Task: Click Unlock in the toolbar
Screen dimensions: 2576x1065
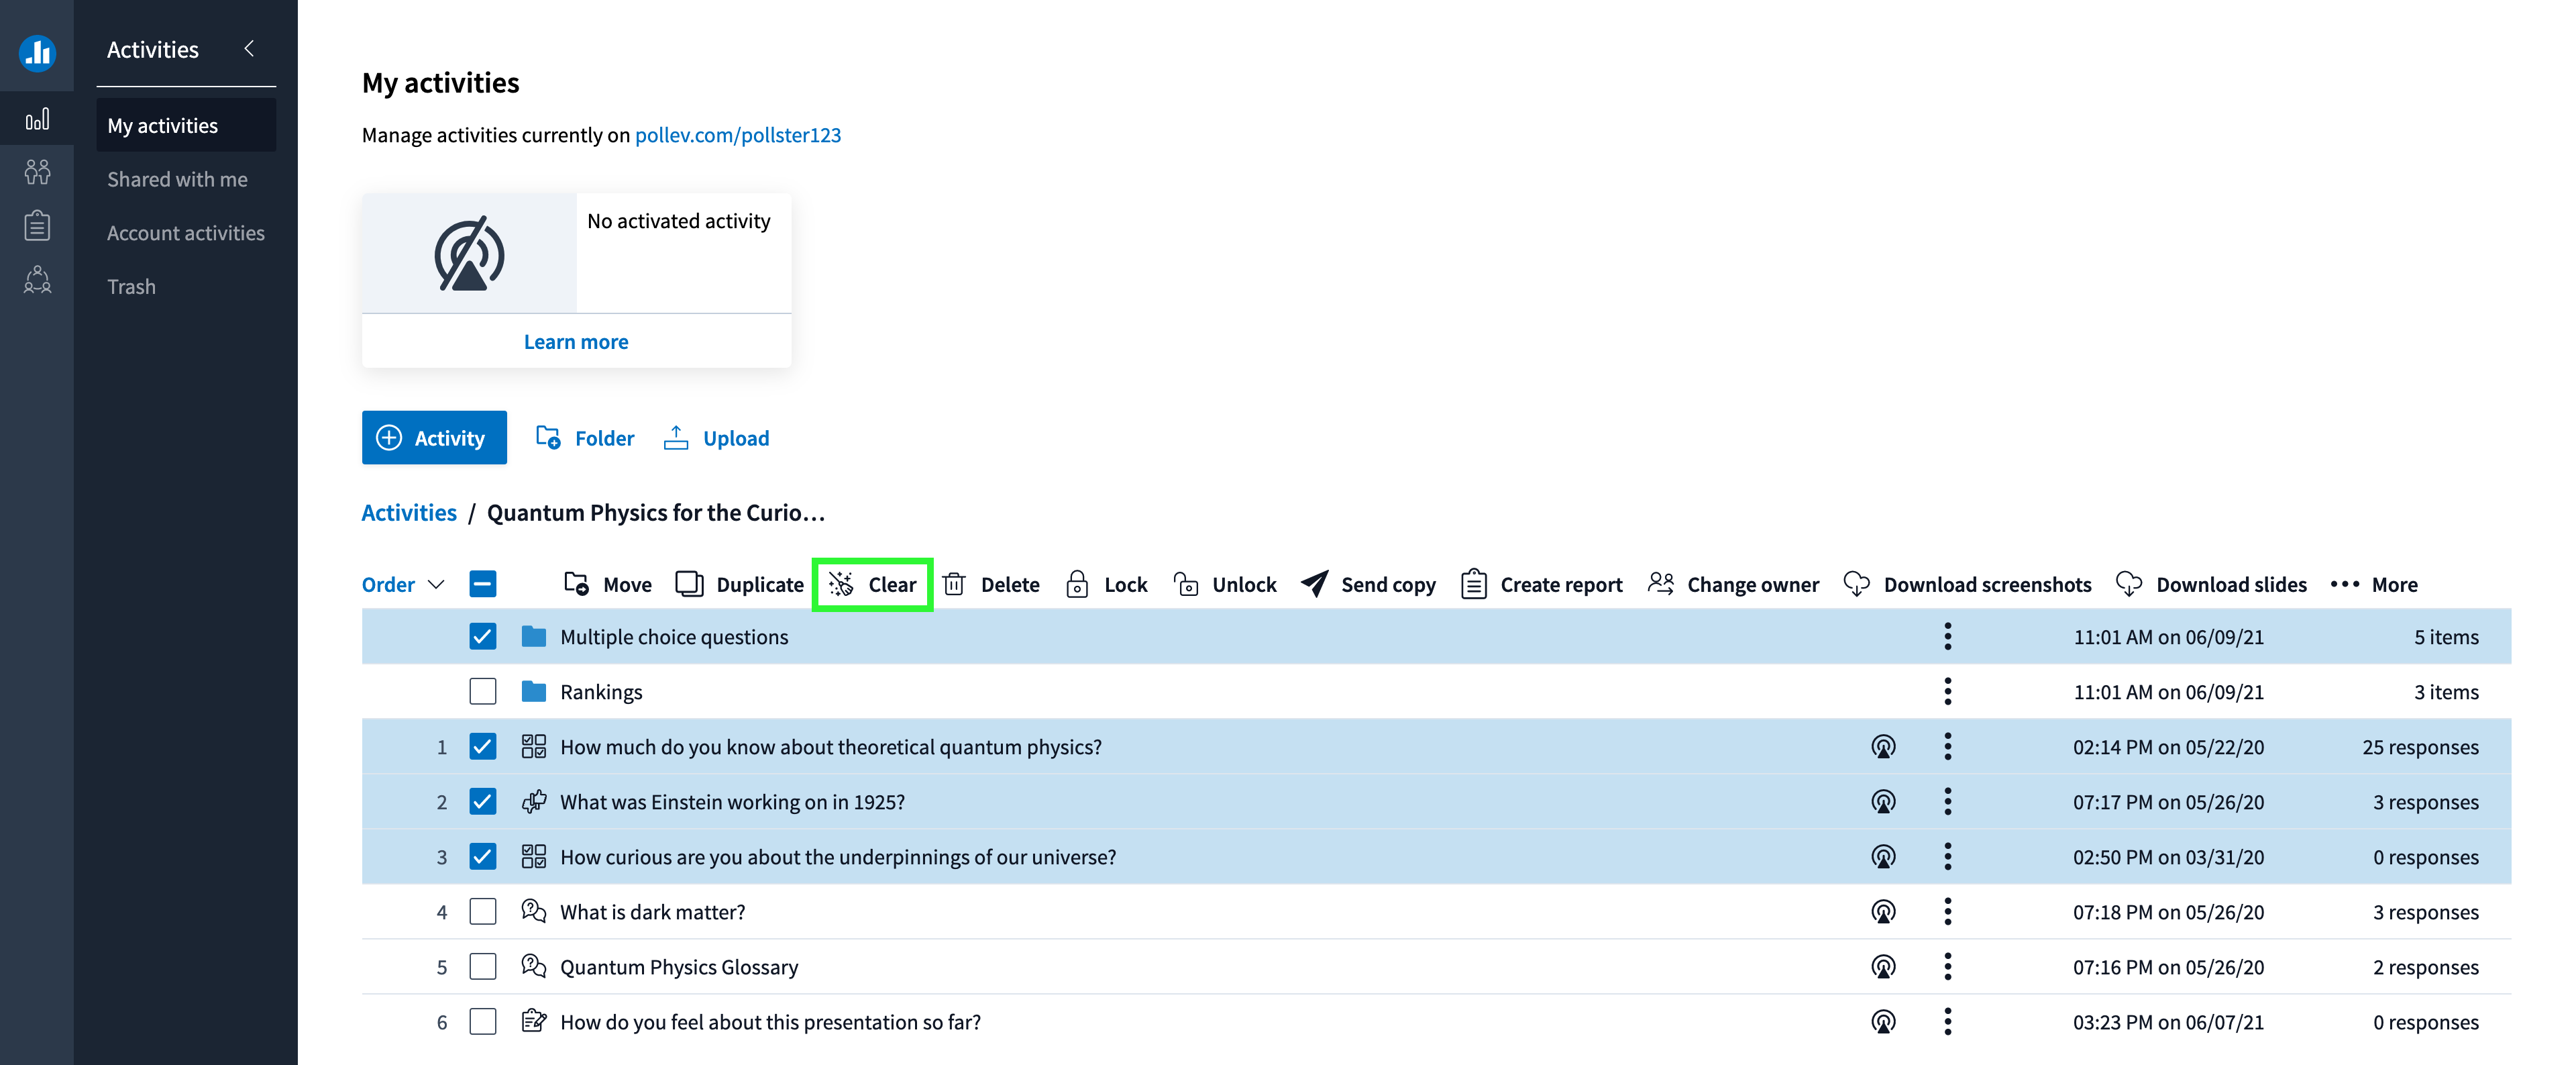Action: [1225, 585]
